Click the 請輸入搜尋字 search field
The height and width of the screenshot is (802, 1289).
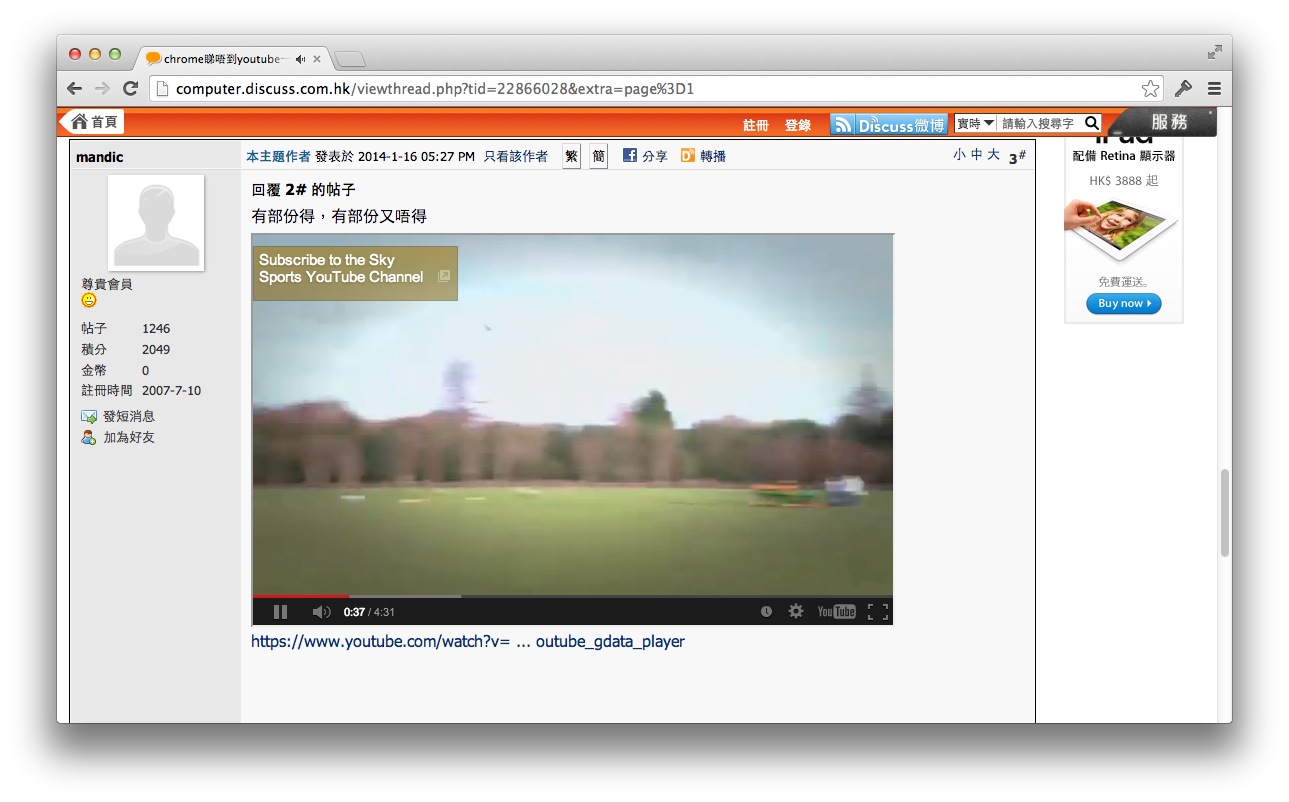[x=1040, y=123]
